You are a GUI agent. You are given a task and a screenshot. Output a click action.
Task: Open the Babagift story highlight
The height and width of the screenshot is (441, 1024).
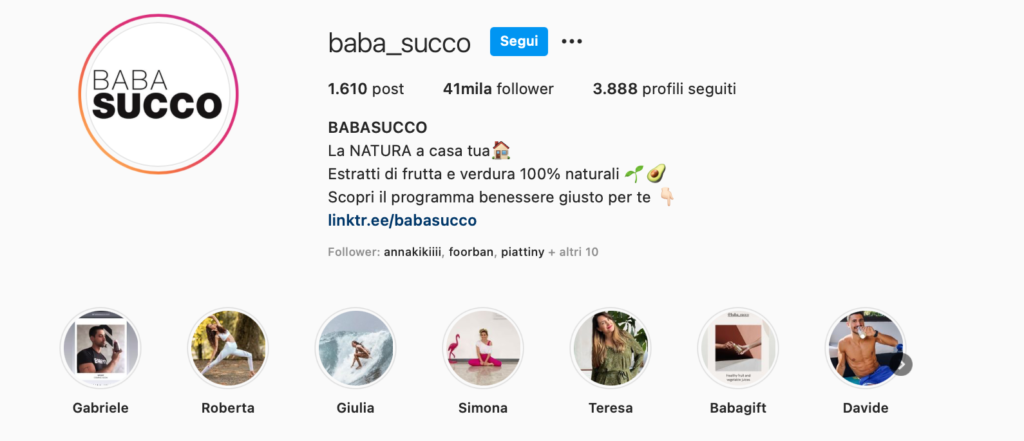click(738, 348)
